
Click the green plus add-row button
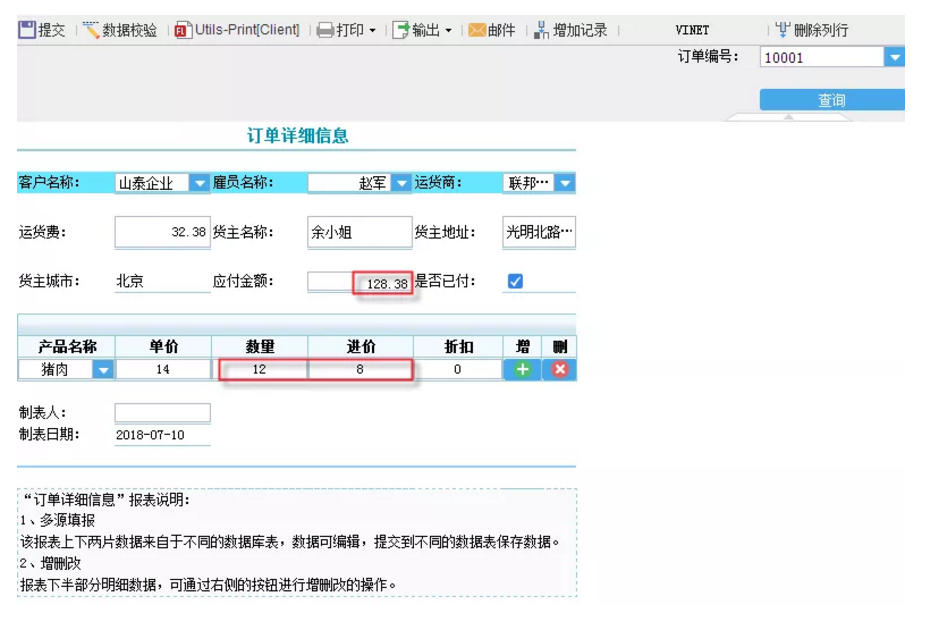click(x=522, y=369)
